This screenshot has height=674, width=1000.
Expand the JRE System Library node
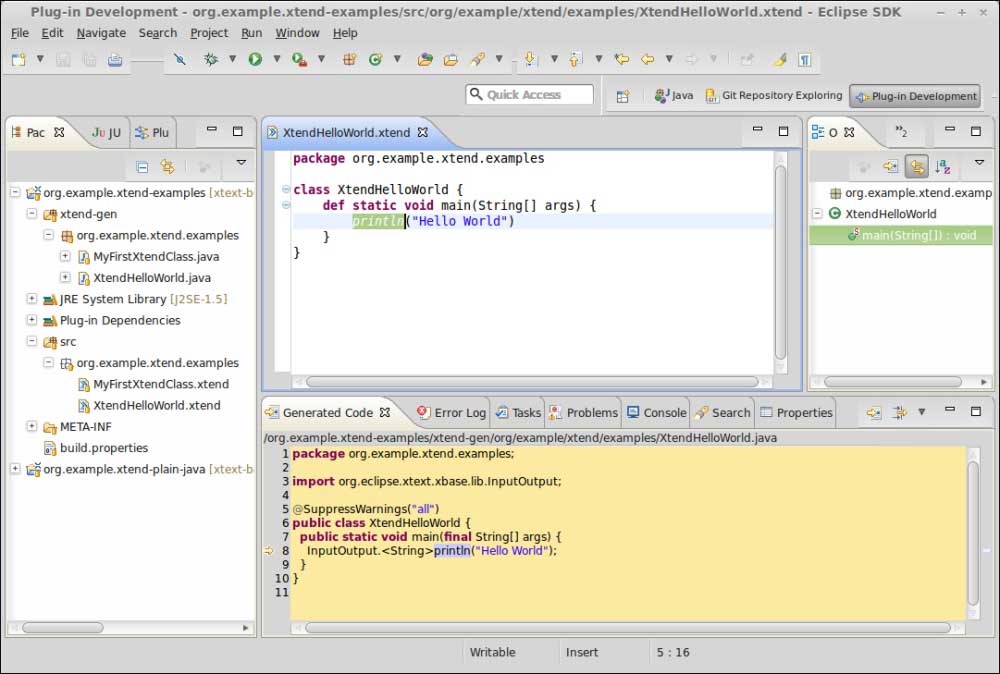coord(32,299)
